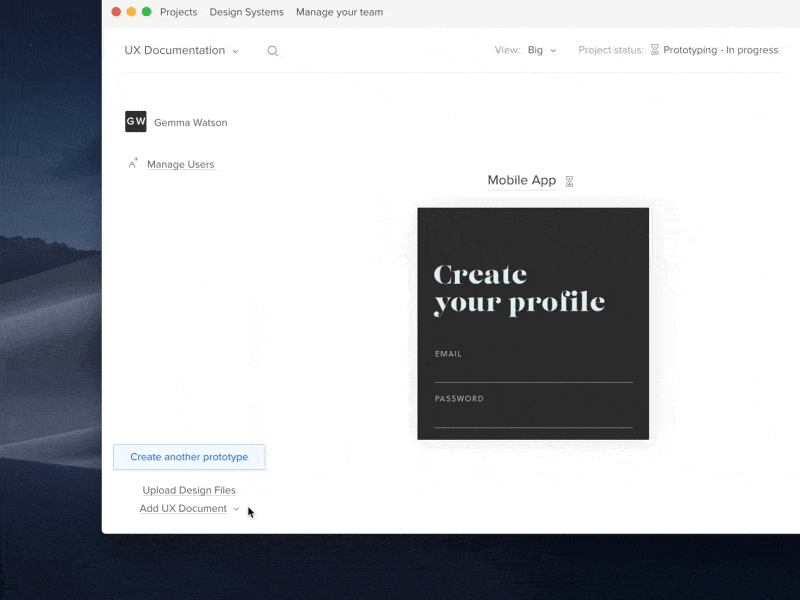This screenshot has width=800, height=600.
Task: Expand the UX Documentation project dropdown
Action: 181,51
